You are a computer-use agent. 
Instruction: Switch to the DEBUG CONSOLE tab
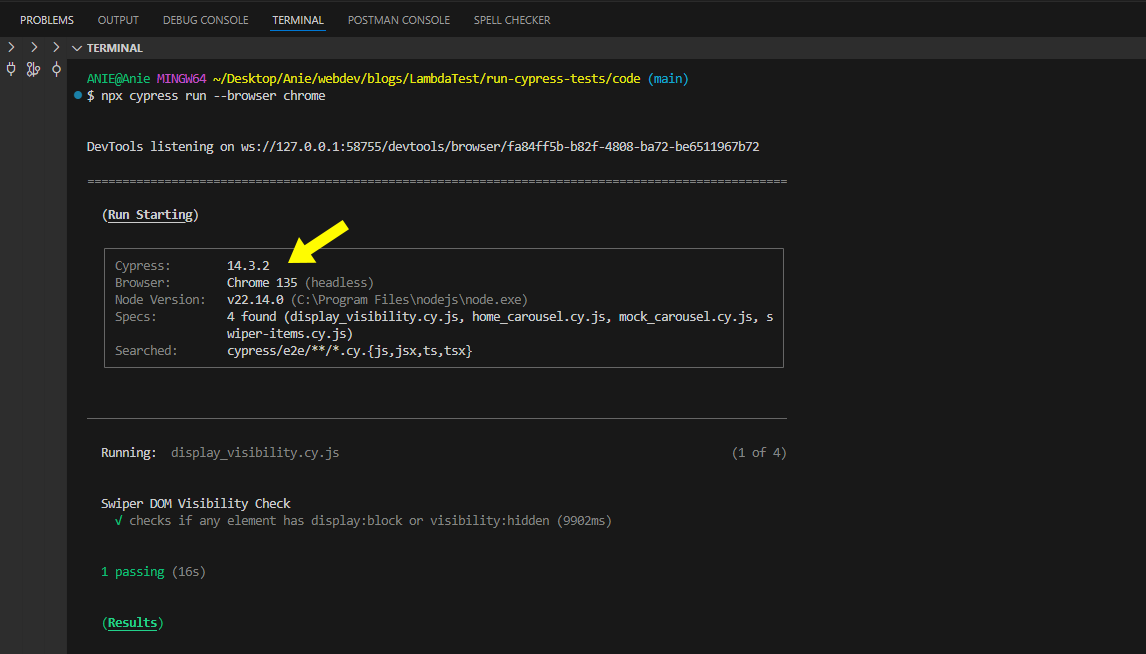205,19
